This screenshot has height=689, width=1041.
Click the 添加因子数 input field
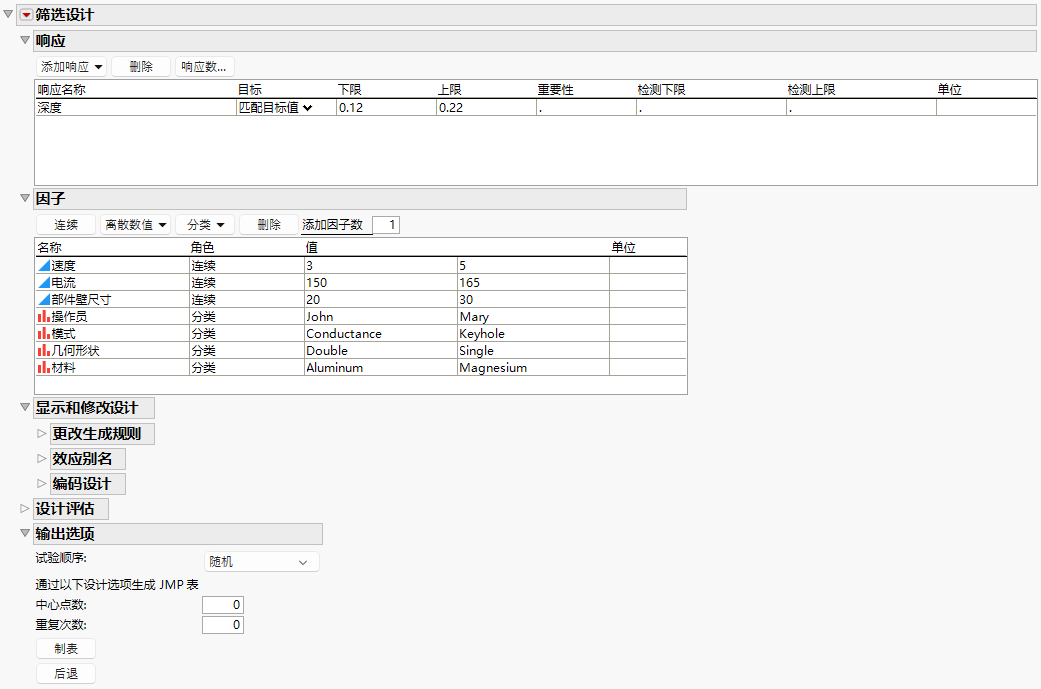point(386,225)
